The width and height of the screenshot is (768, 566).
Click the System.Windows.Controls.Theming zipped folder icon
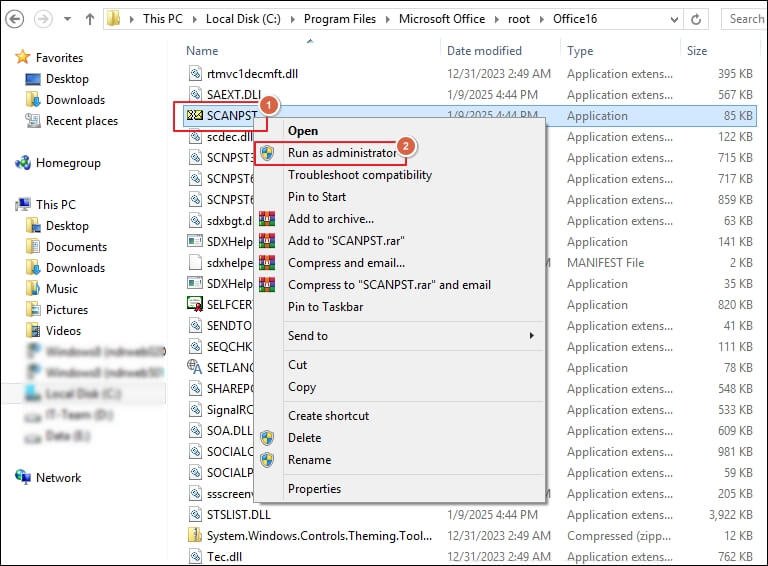(x=195, y=535)
